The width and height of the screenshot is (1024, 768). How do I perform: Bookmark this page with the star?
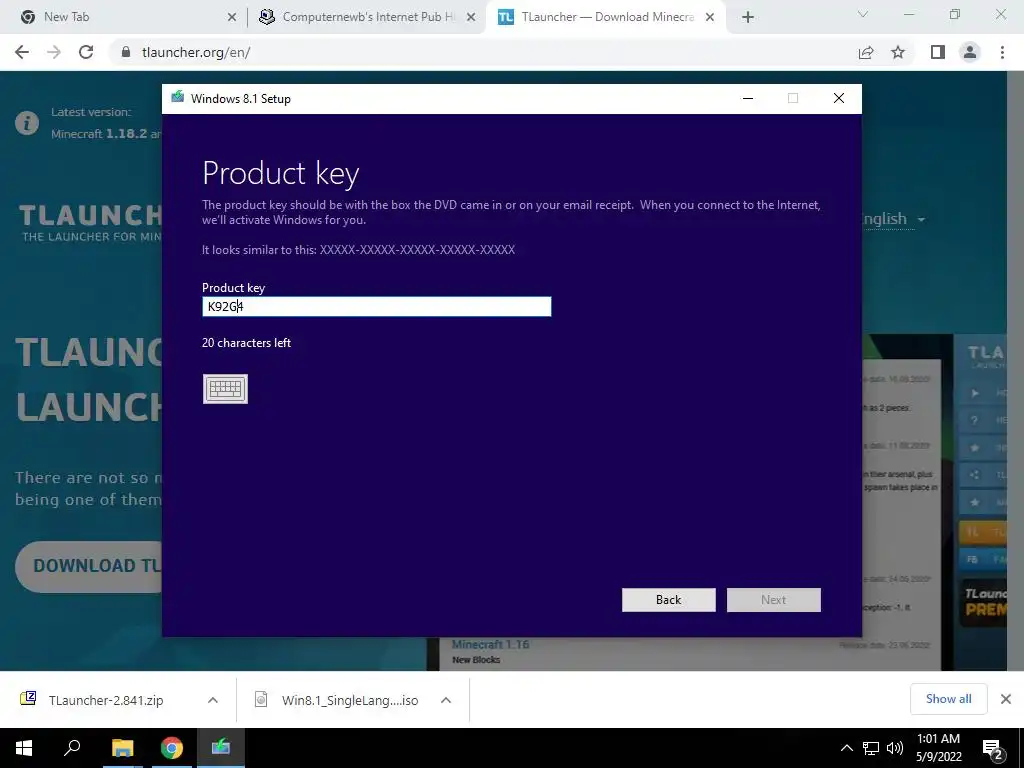click(x=898, y=52)
